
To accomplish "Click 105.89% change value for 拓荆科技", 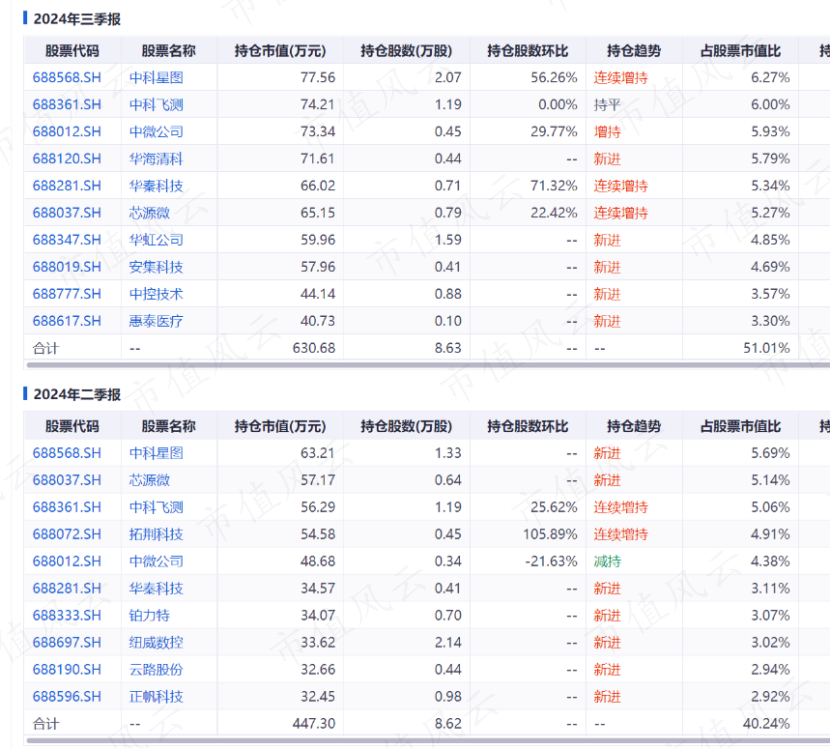I will (x=550, y=534).
